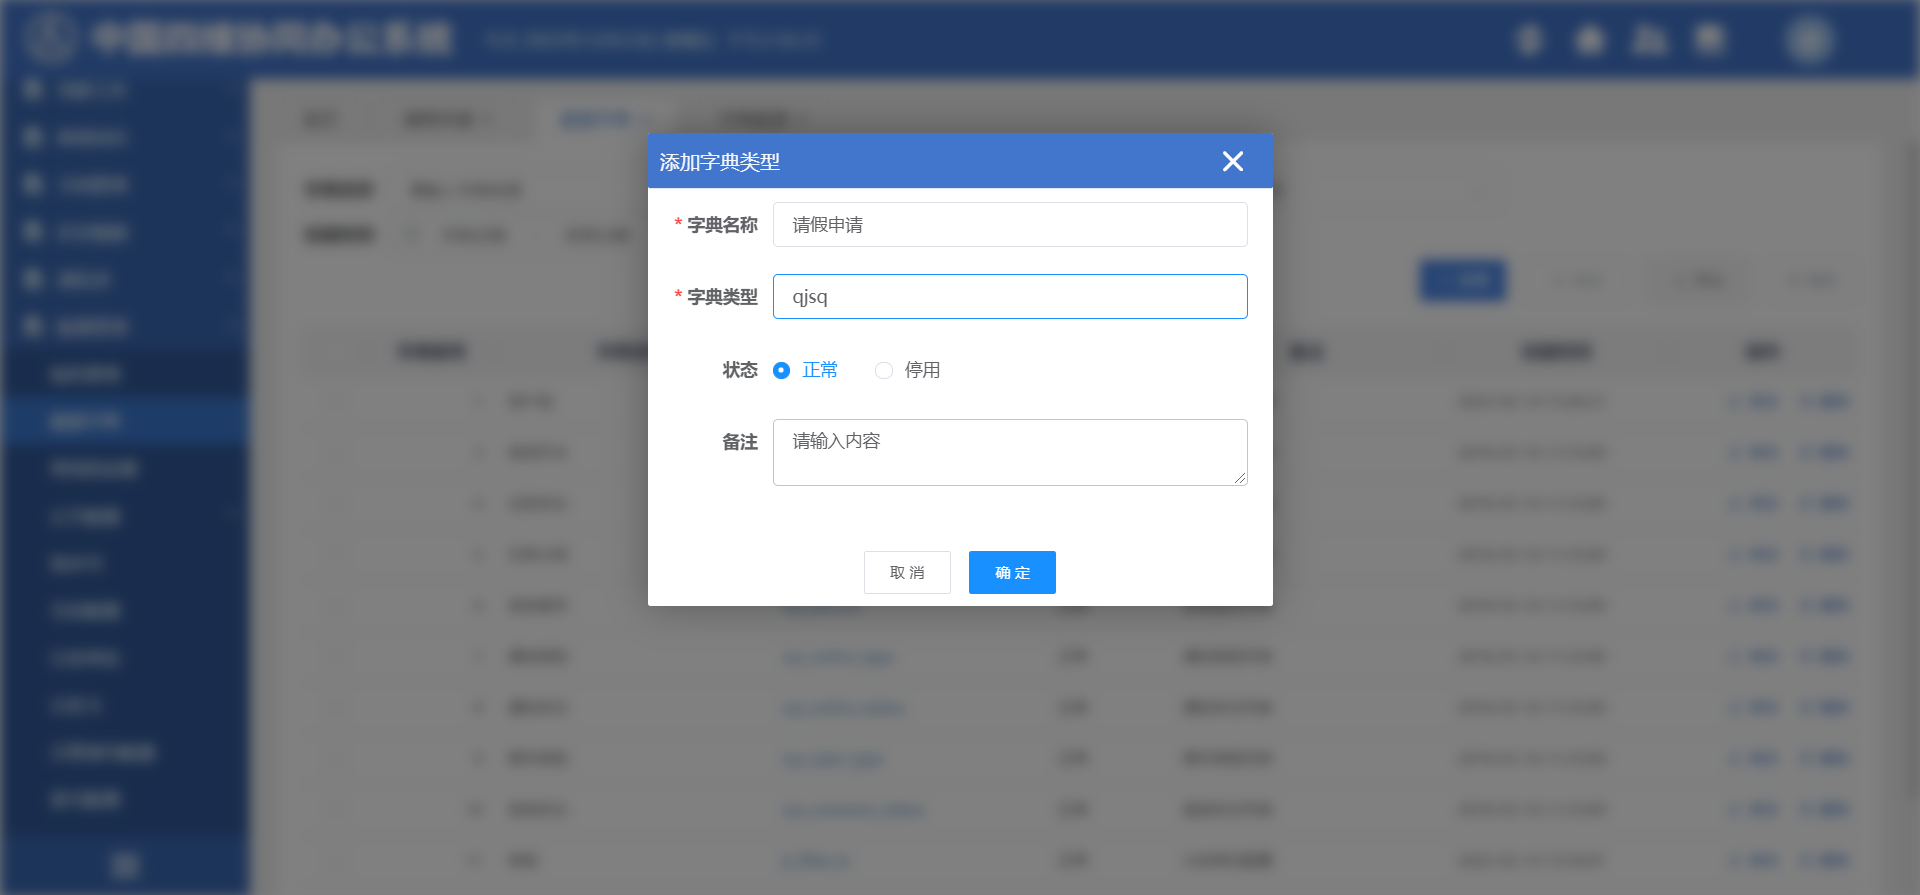Grab the 备注 textarea resize handle
The image size is (1920, 895).
click(x=1240, y=479)
